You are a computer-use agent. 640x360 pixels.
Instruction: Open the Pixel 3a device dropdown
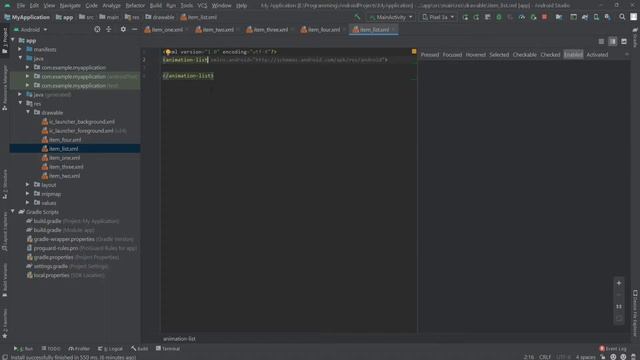(x=438, y=17)
